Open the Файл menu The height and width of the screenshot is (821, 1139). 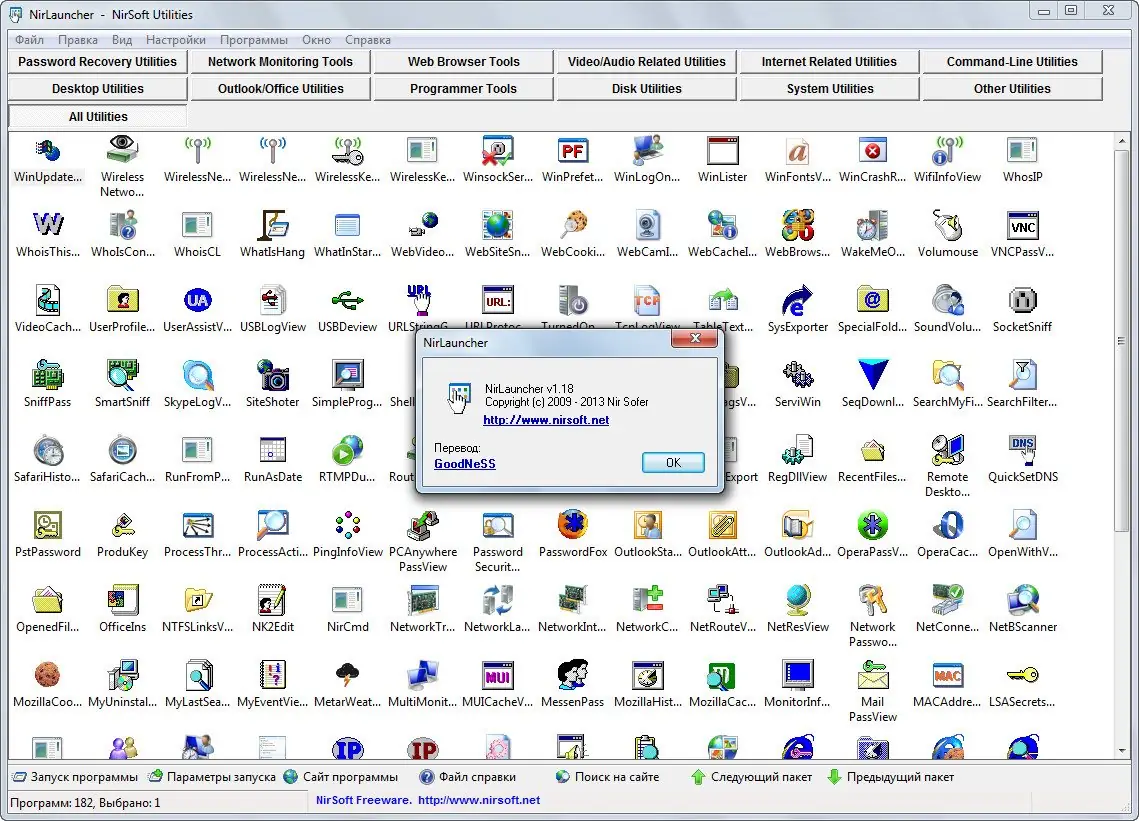[x=30, y=40]
